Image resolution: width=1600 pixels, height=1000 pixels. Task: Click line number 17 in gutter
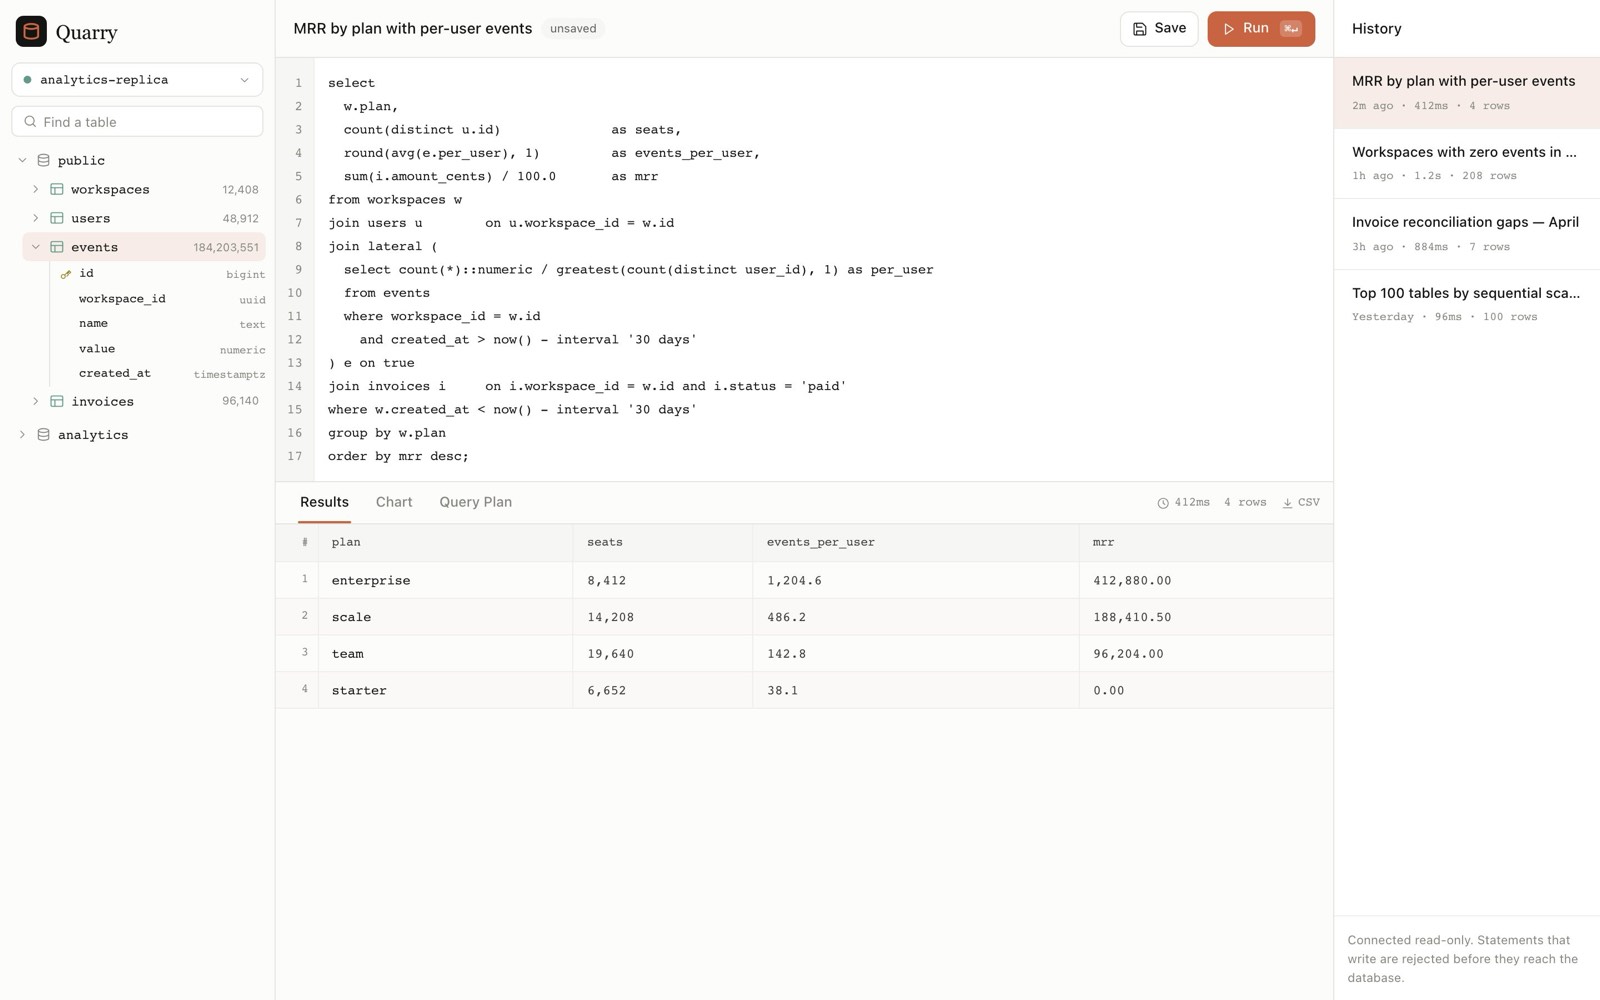295,456
